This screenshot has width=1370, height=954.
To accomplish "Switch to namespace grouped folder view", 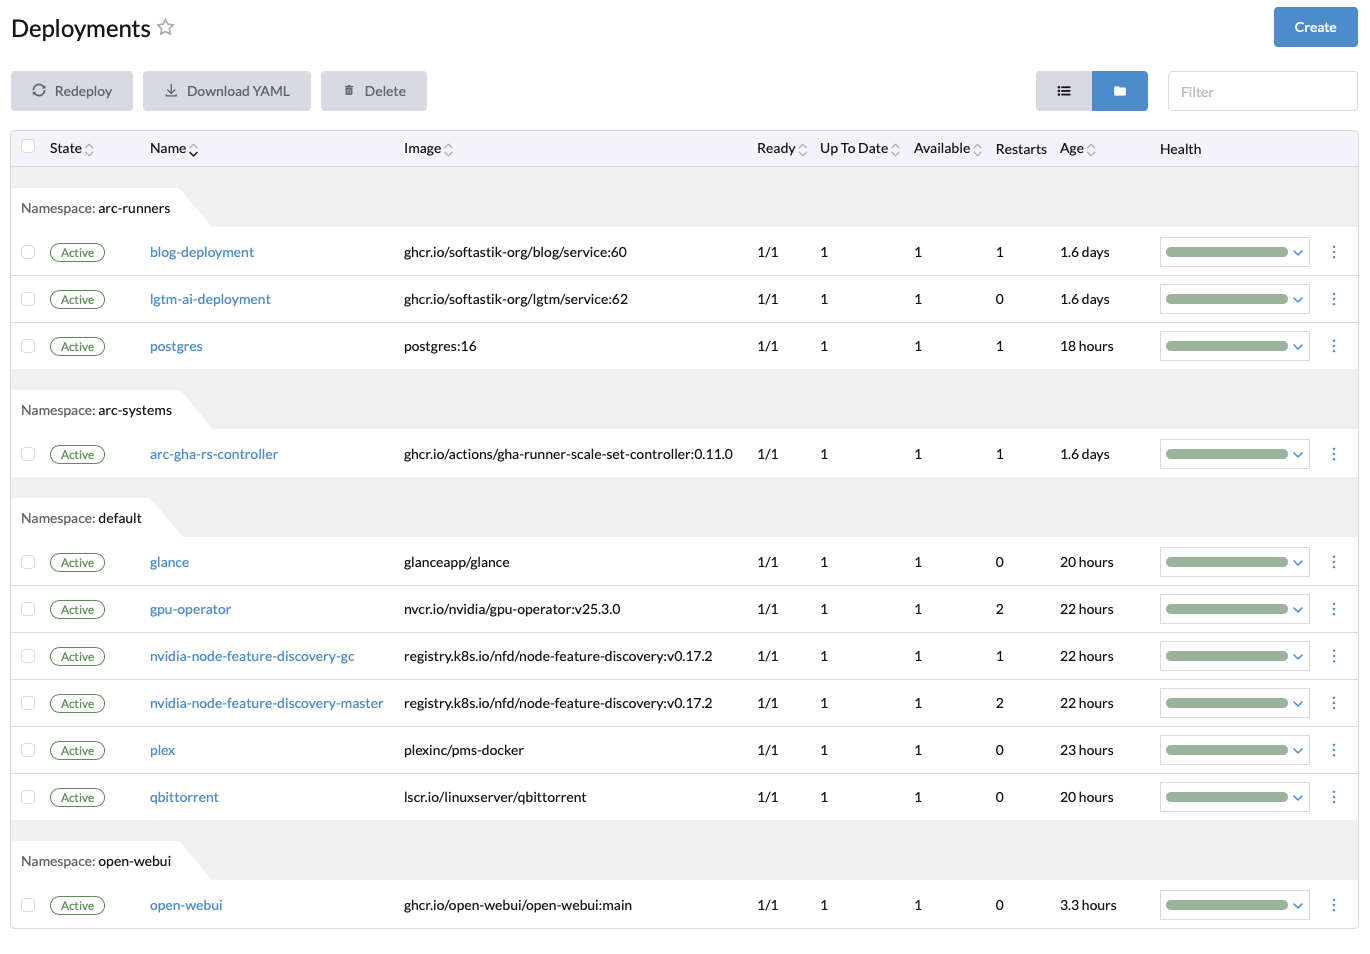I will (x=1120, y=91).
